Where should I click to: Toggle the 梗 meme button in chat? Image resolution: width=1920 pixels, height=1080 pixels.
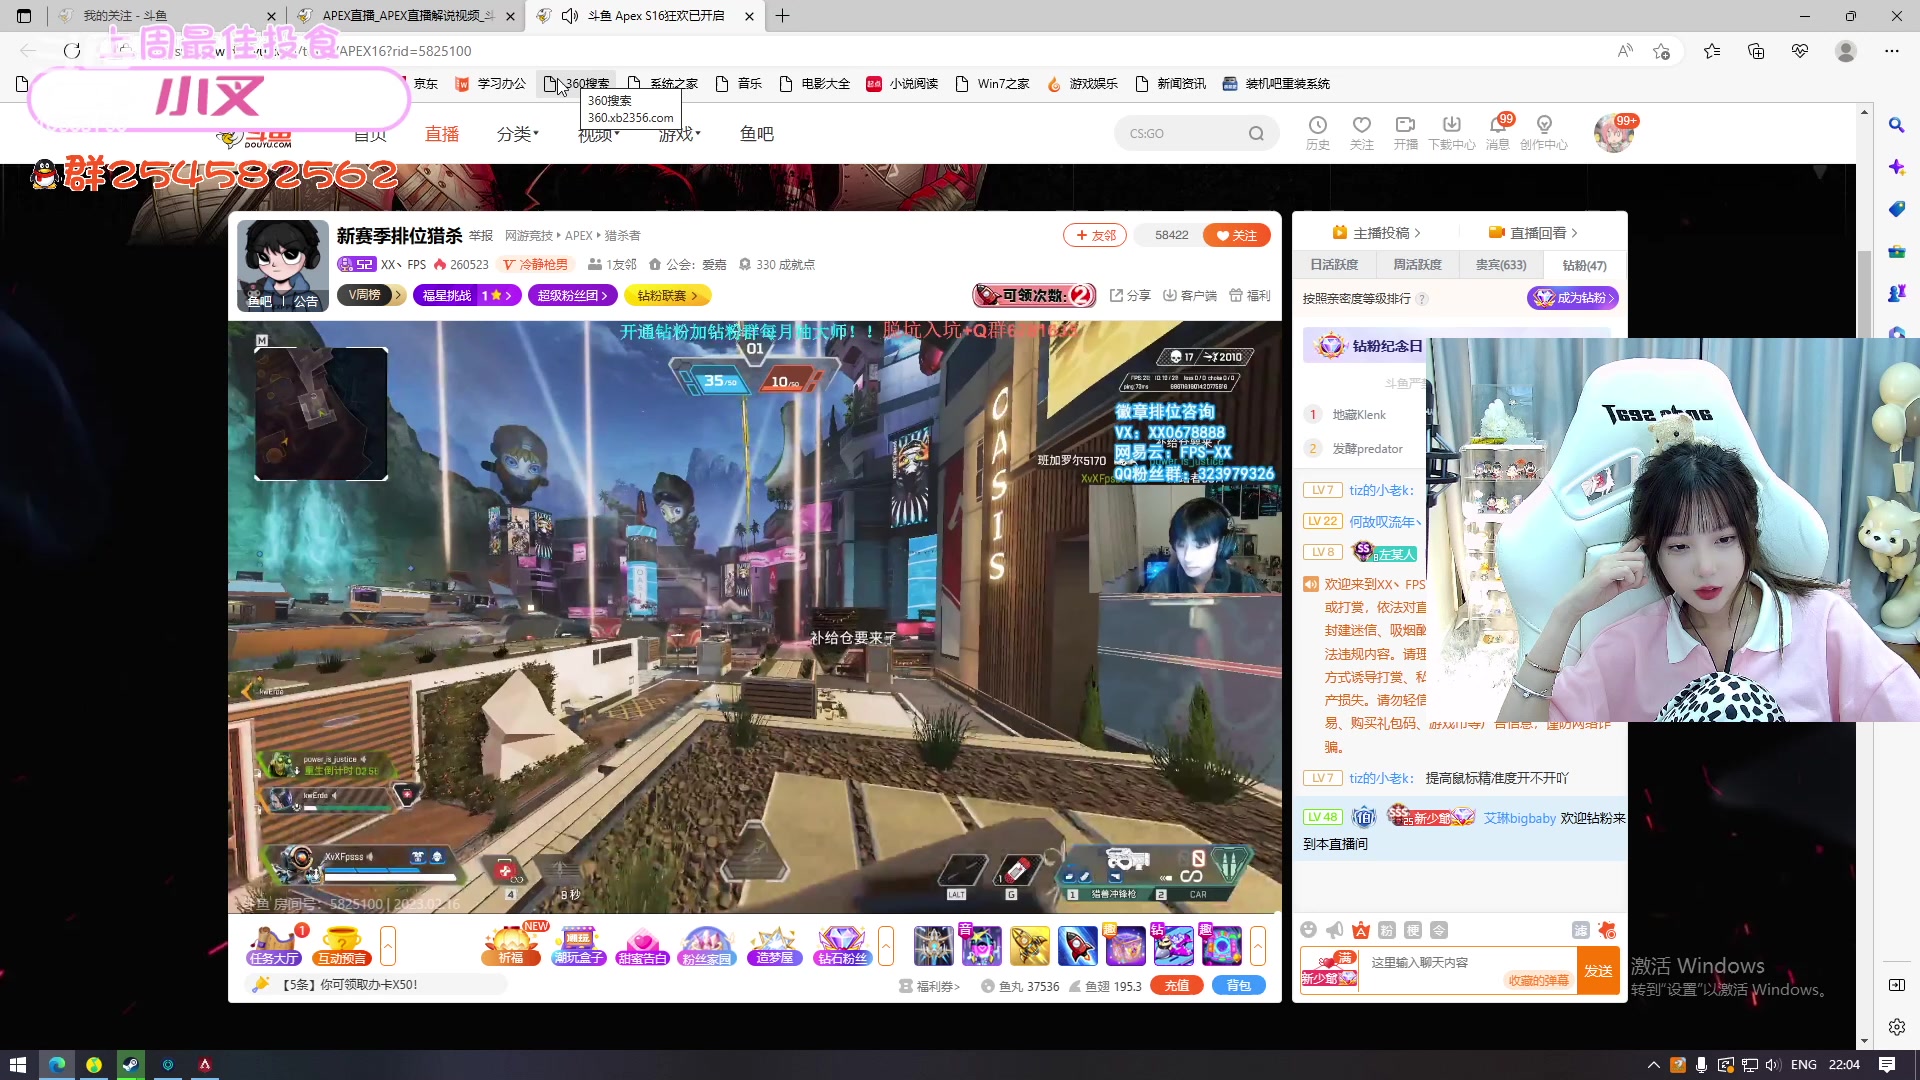click(x=1413, y=930)
